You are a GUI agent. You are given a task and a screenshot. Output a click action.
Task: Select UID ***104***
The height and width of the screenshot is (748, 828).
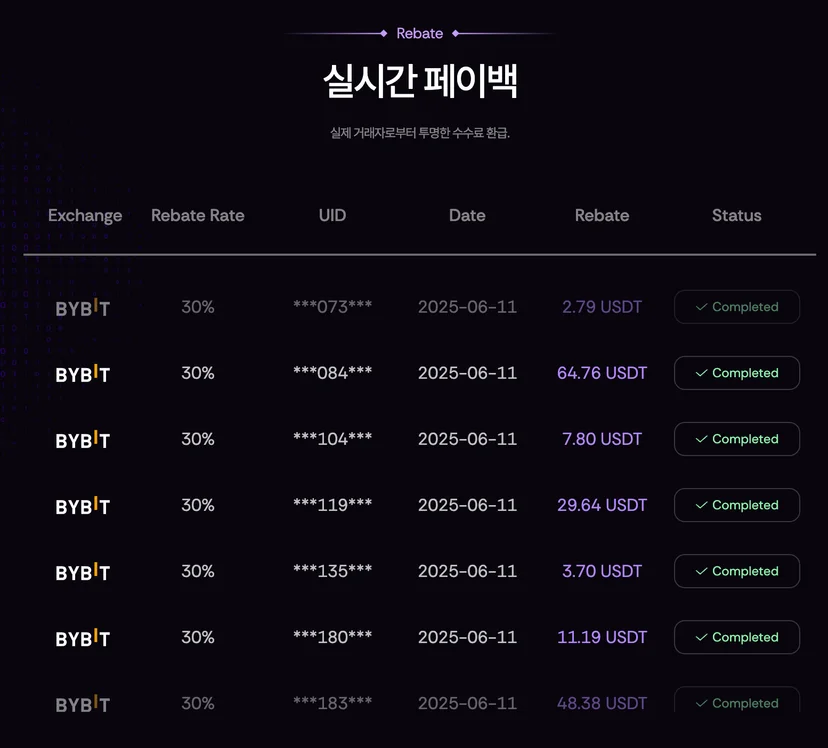(x=333, y=438)
